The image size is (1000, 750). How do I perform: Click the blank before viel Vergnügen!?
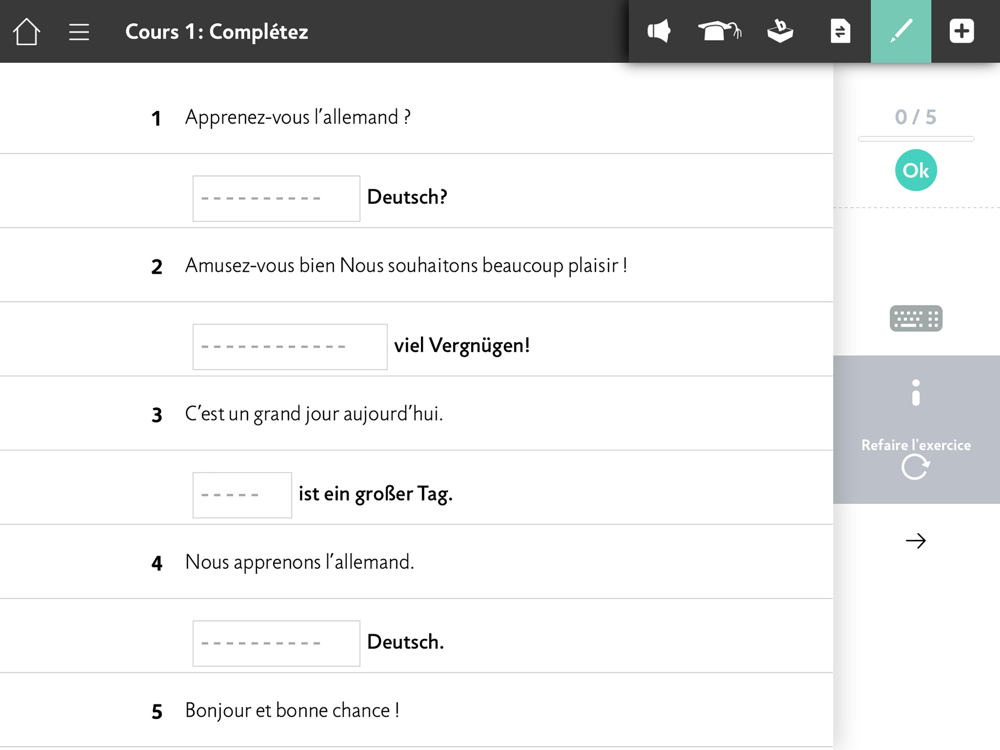290,347
